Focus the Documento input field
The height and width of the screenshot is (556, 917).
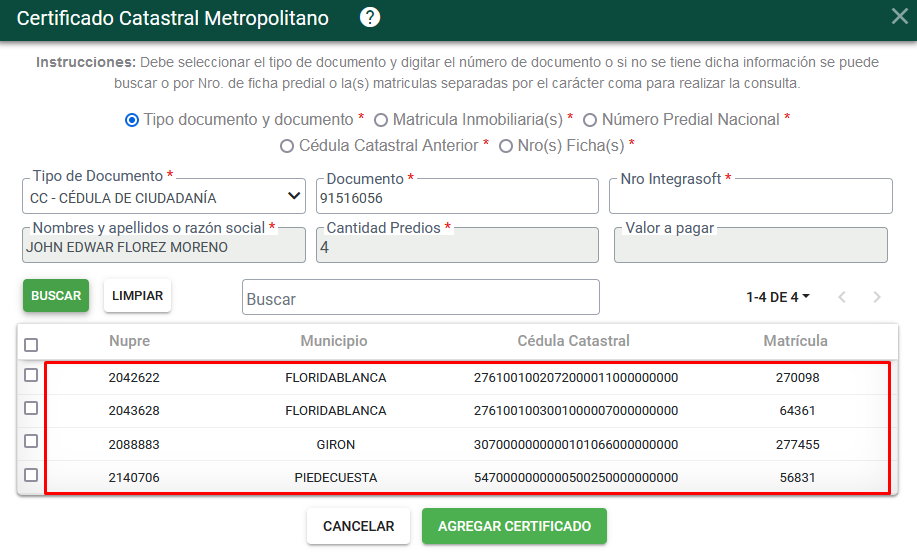[457, 197]
